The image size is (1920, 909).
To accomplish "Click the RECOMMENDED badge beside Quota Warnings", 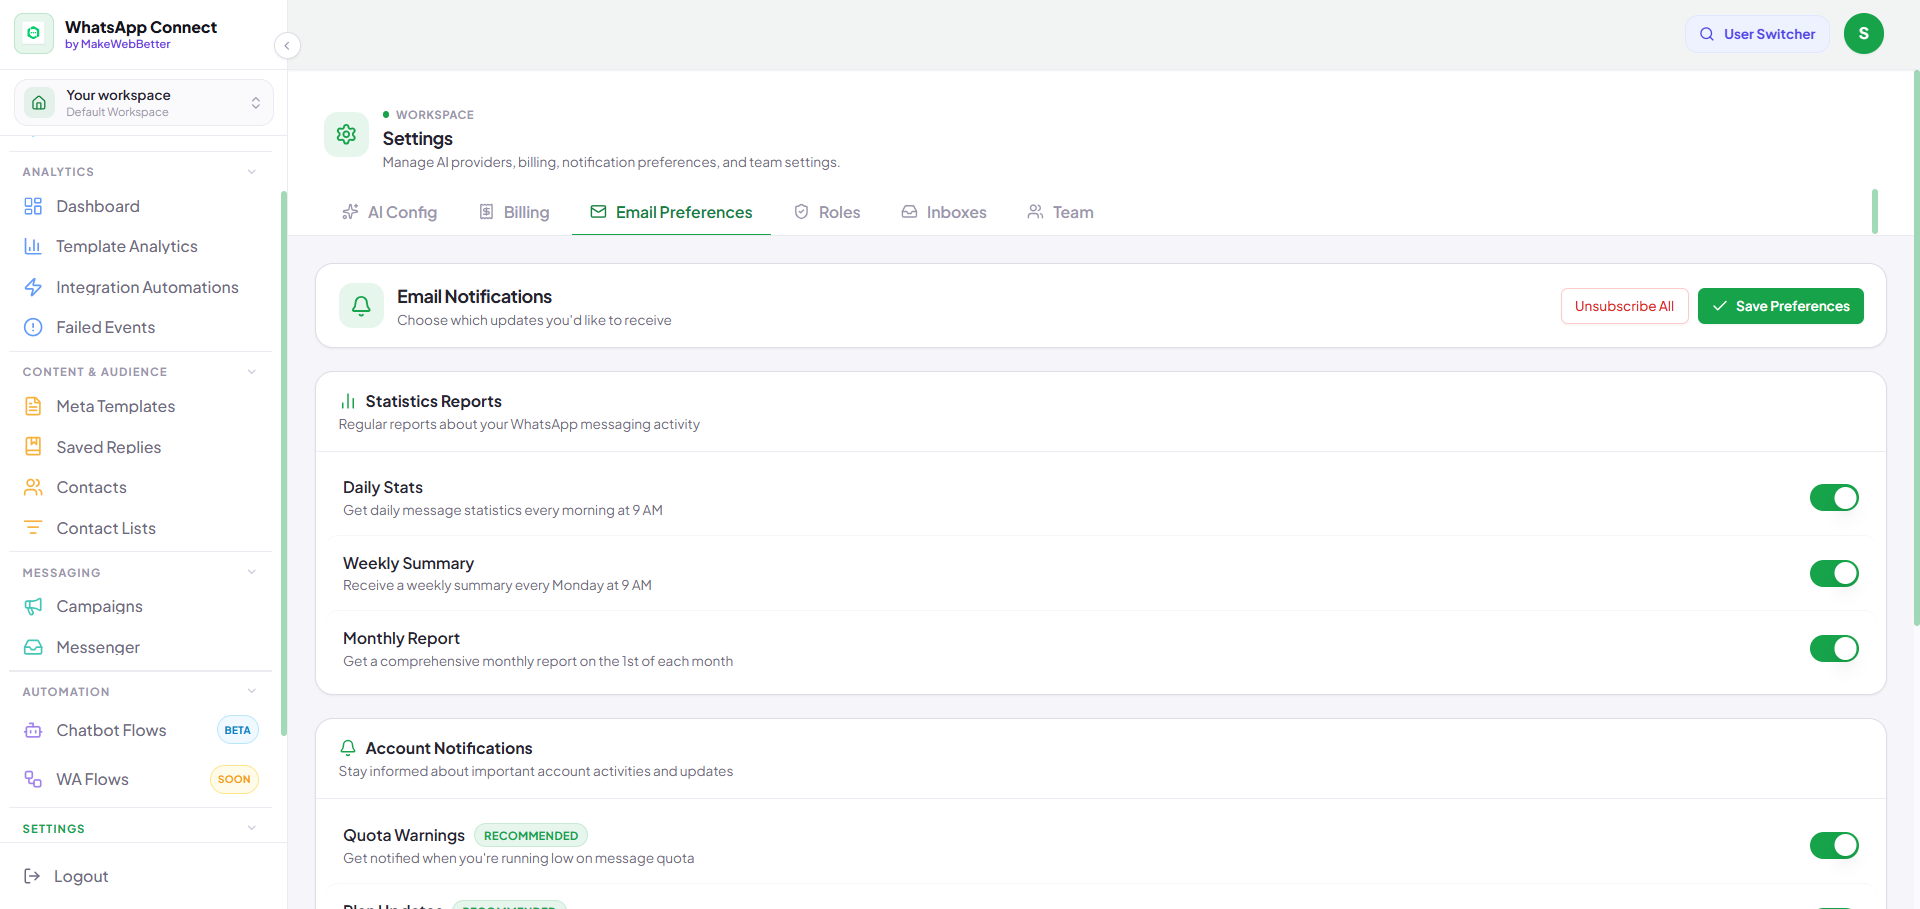I will pyautogui.click(x=531, y=836).
